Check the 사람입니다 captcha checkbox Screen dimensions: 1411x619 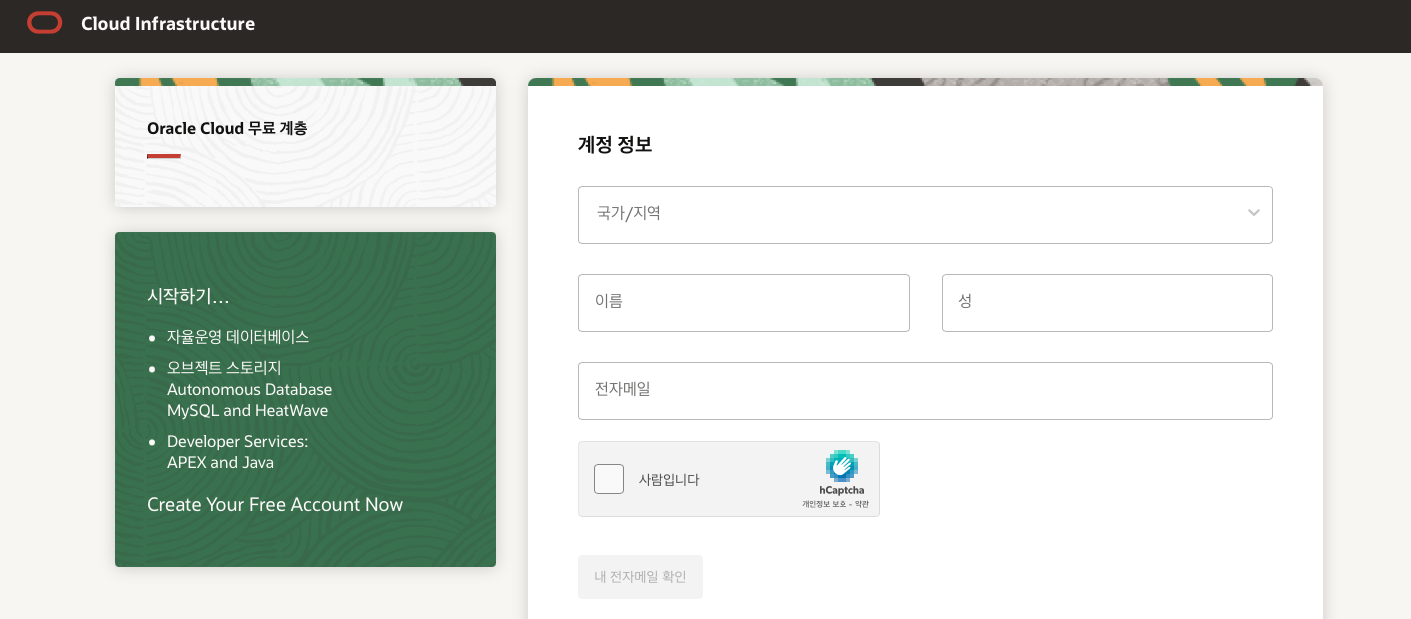(609, 479)
